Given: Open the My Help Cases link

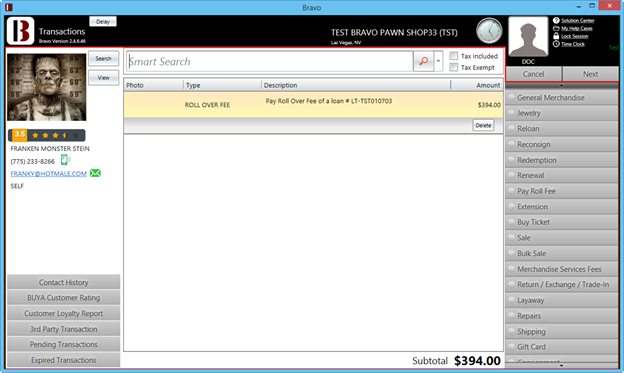Looking at the screenshot, I should point(577,28).
